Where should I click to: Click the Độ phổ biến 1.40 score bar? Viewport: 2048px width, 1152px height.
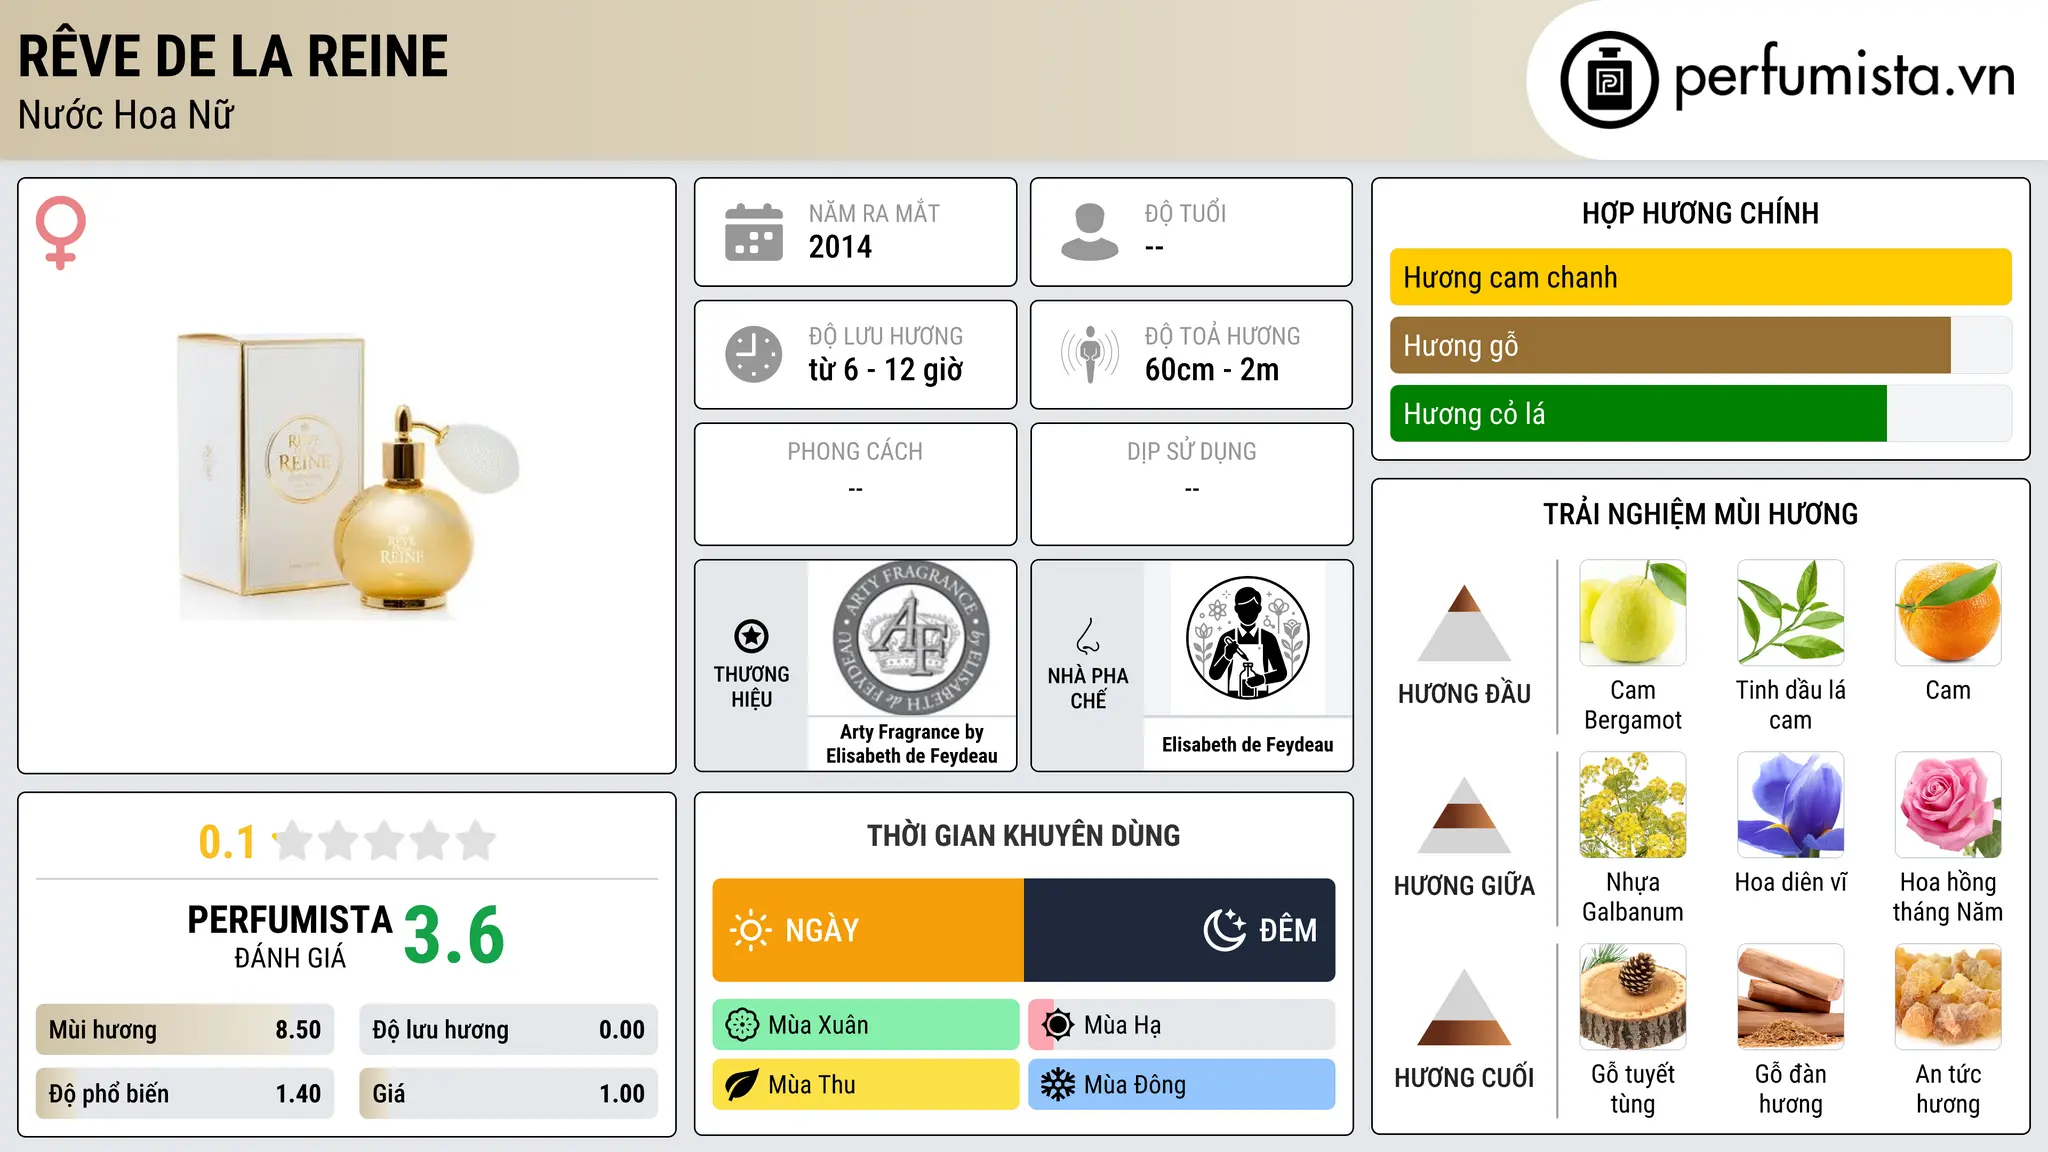(x=185, y=1094)
